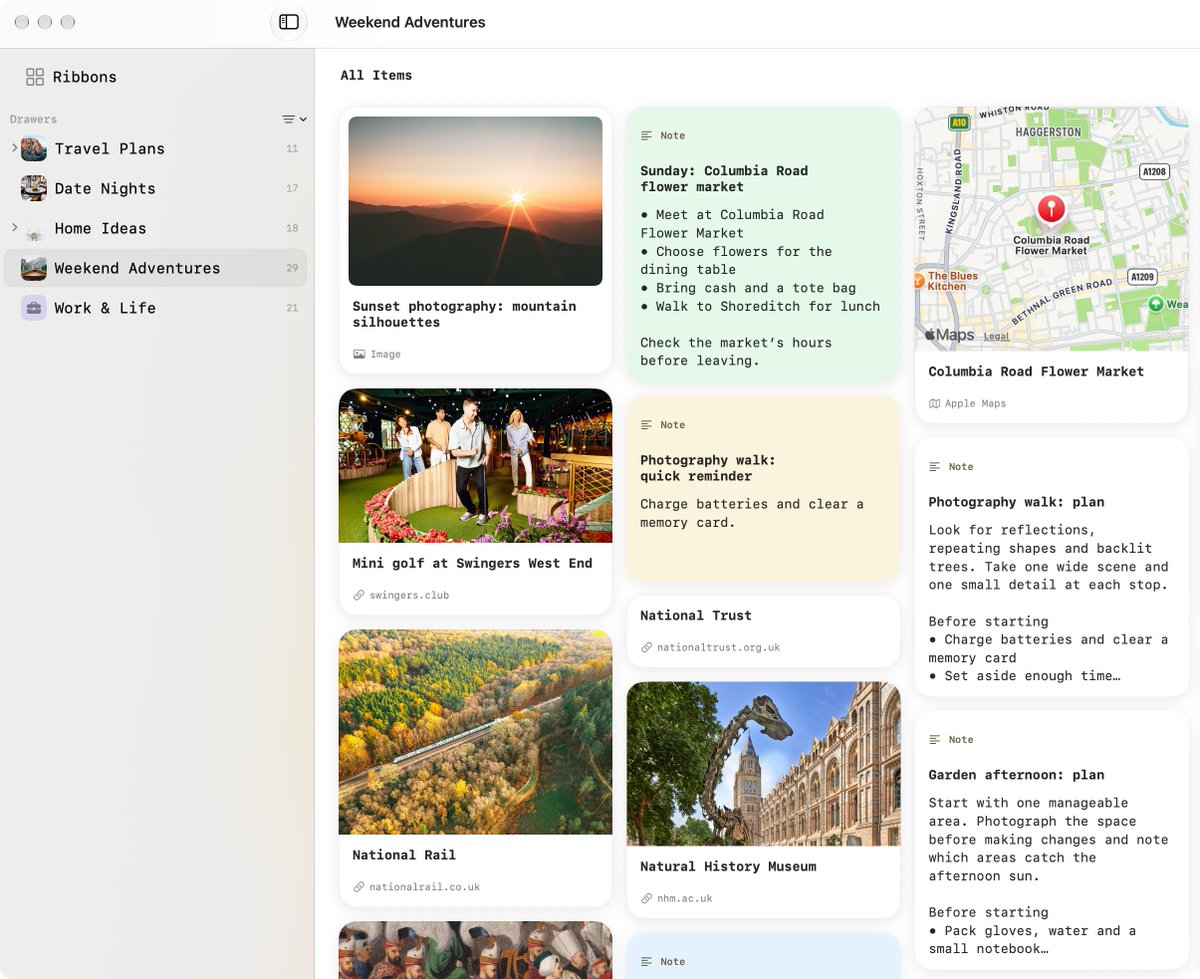Click the link icon beside nhm.ac.uk
The height and width of the screenshot is (979, 1200).
tap(647, 898)
